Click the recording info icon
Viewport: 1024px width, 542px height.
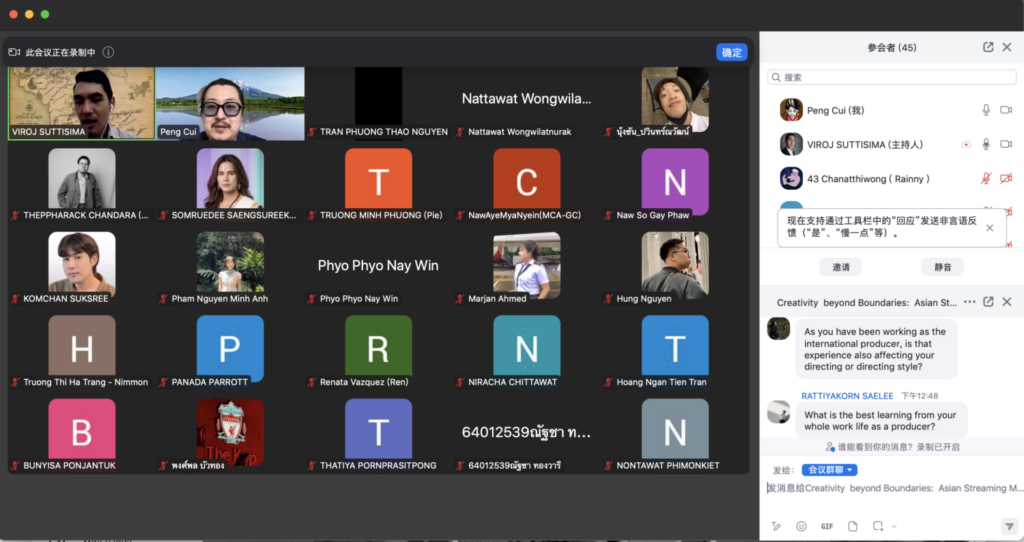click(x=108, y=52)
